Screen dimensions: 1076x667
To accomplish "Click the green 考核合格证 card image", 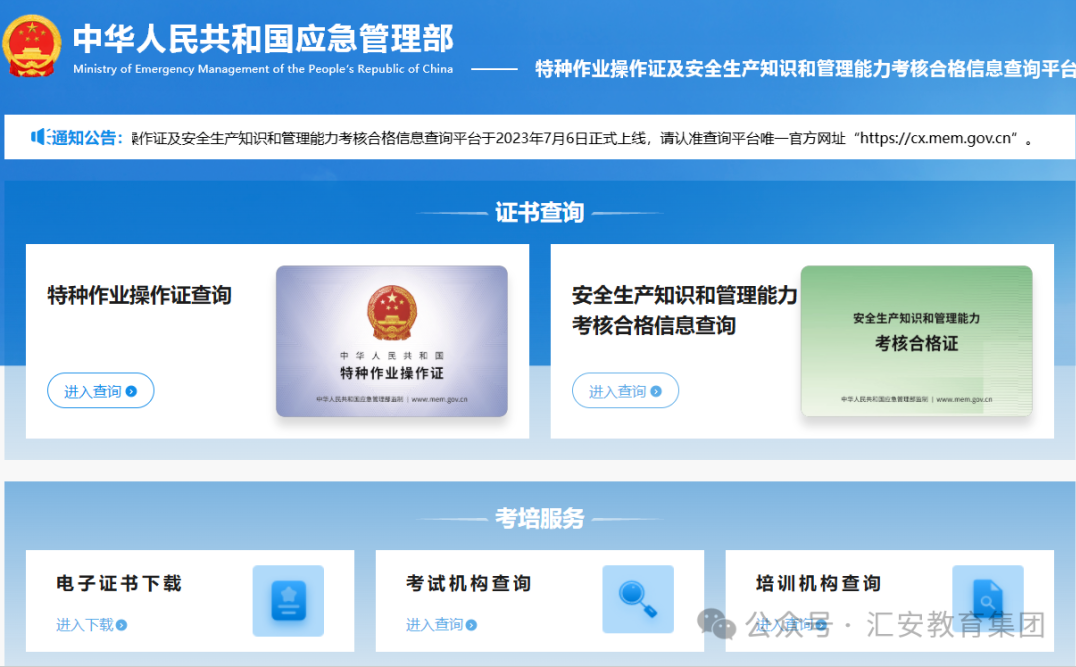I will 916,341.
